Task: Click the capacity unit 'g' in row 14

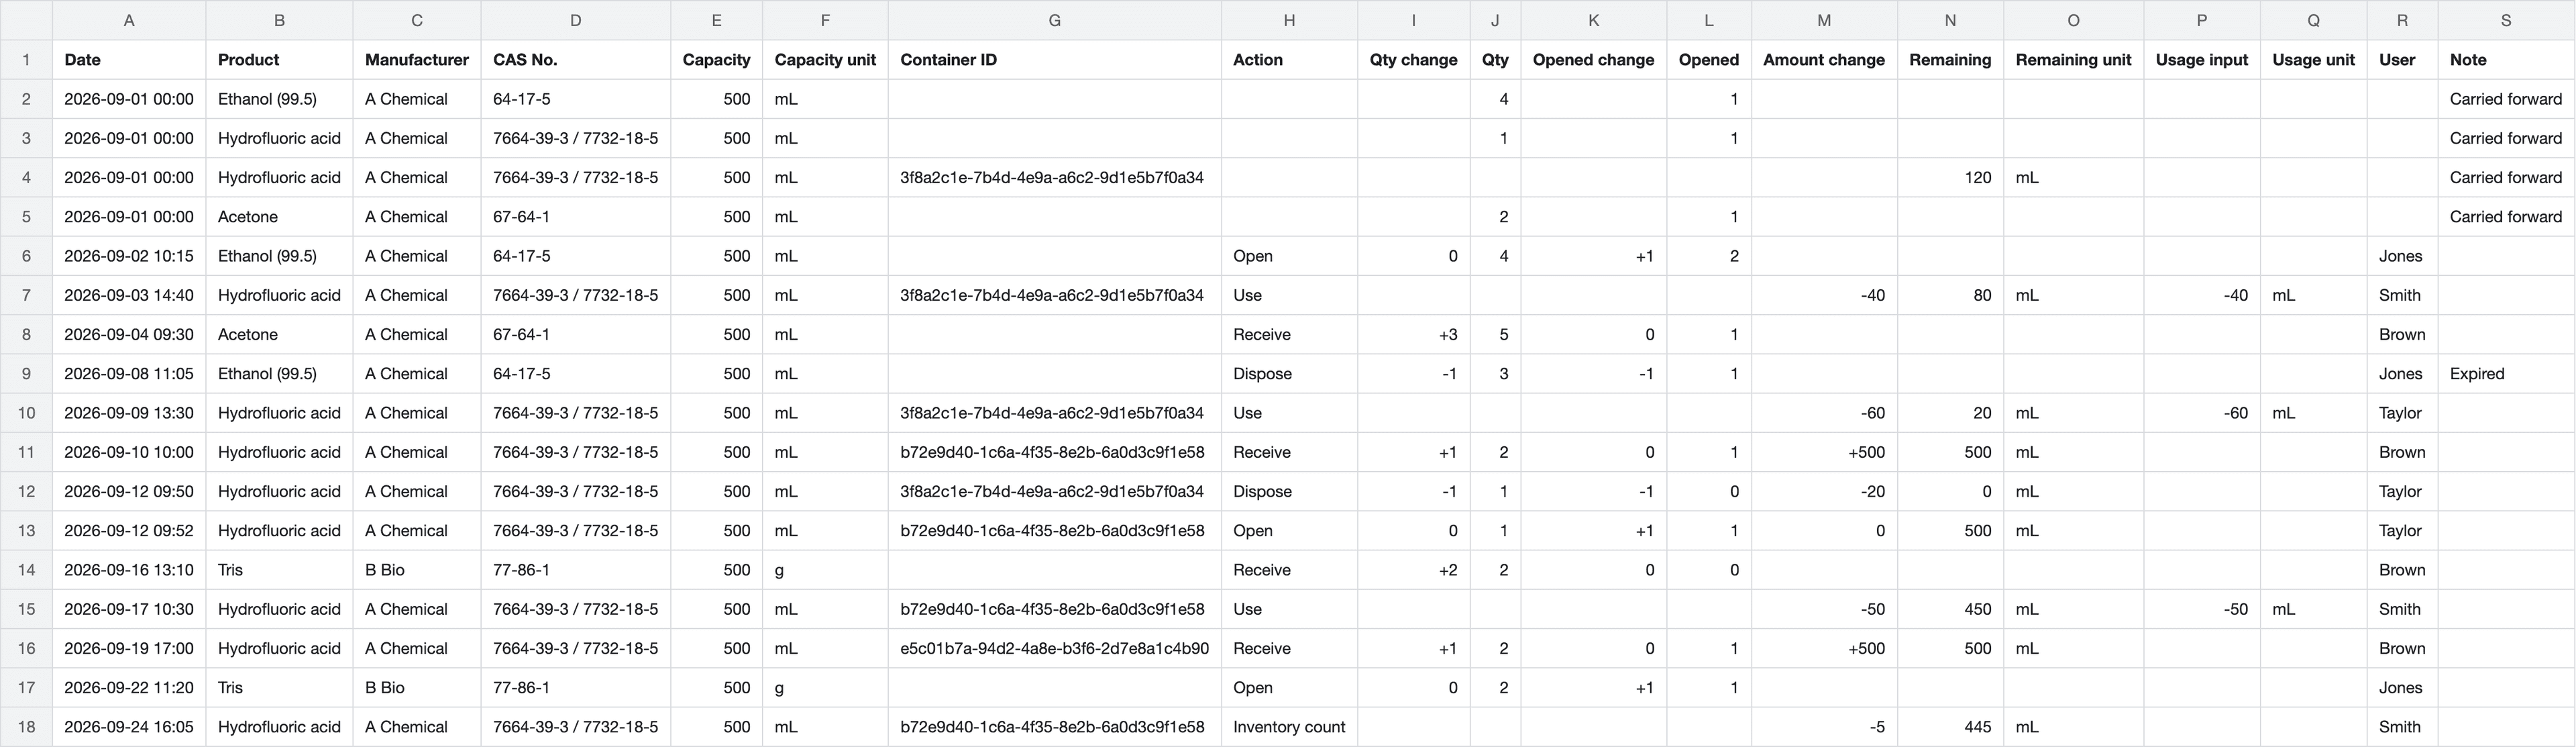Action: [825, 570]
